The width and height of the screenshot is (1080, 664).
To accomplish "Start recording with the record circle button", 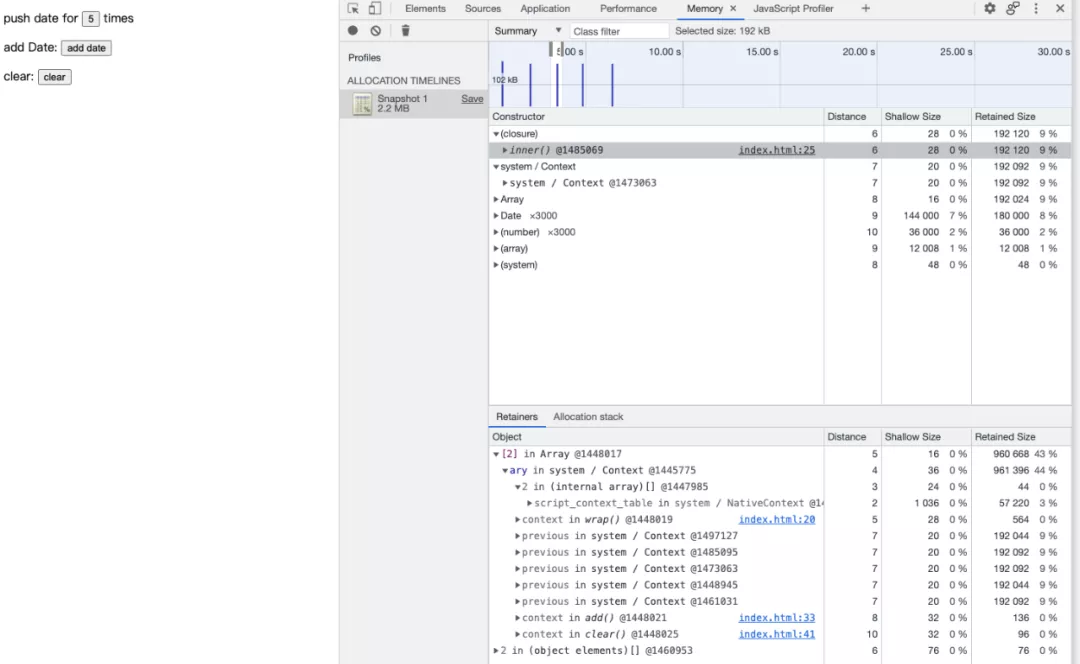I will pyautogui.click(x=353, y=30).
